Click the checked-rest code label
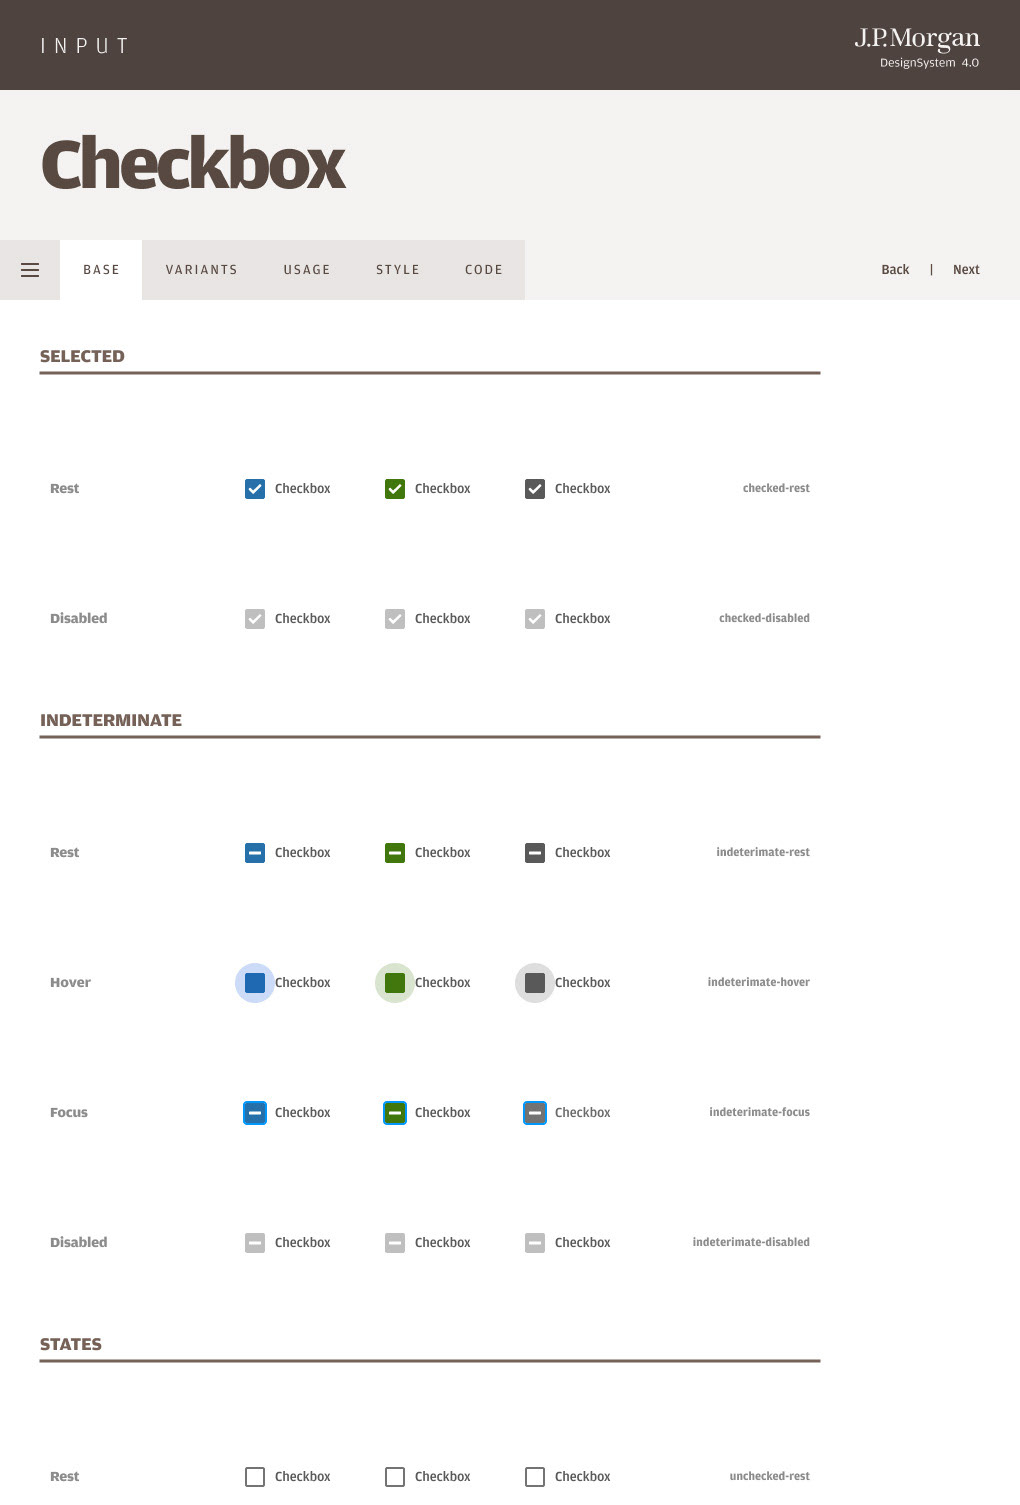 pos(776,488)
